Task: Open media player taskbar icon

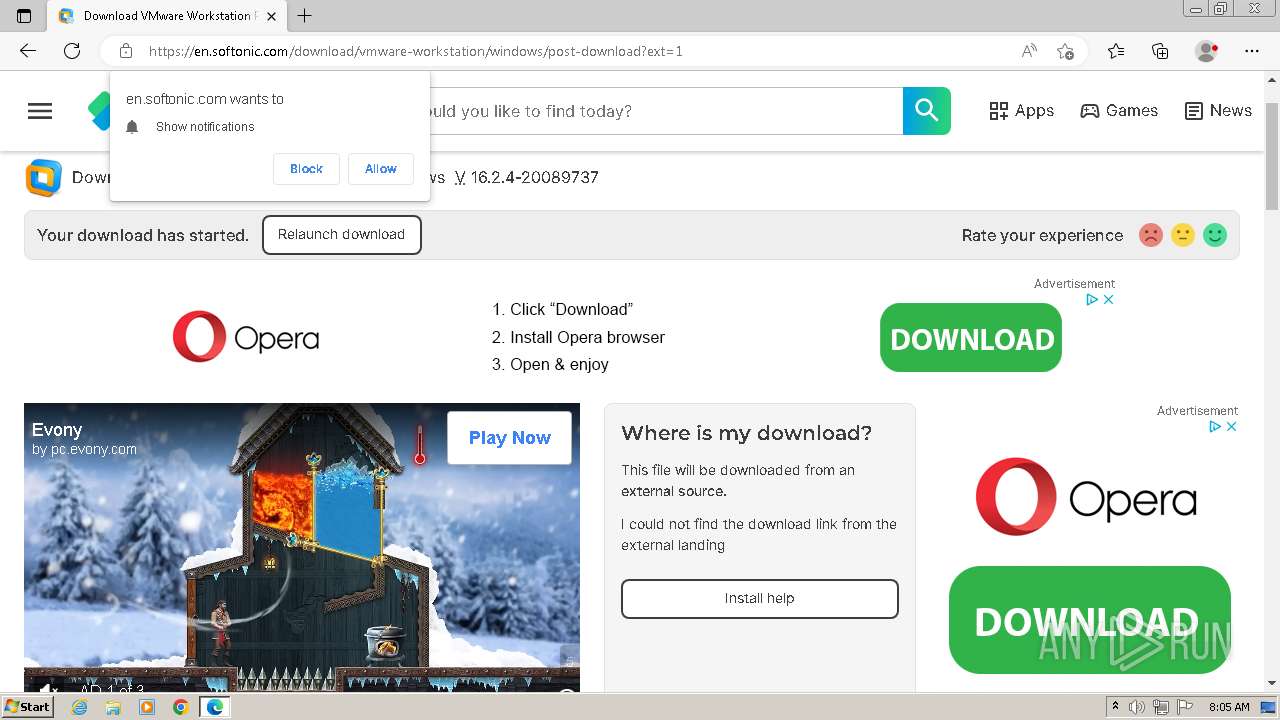Action: point(147,707)
